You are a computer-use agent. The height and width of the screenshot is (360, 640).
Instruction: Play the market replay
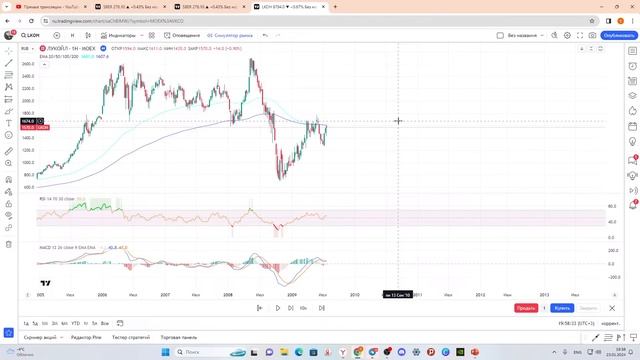point(278,308)
